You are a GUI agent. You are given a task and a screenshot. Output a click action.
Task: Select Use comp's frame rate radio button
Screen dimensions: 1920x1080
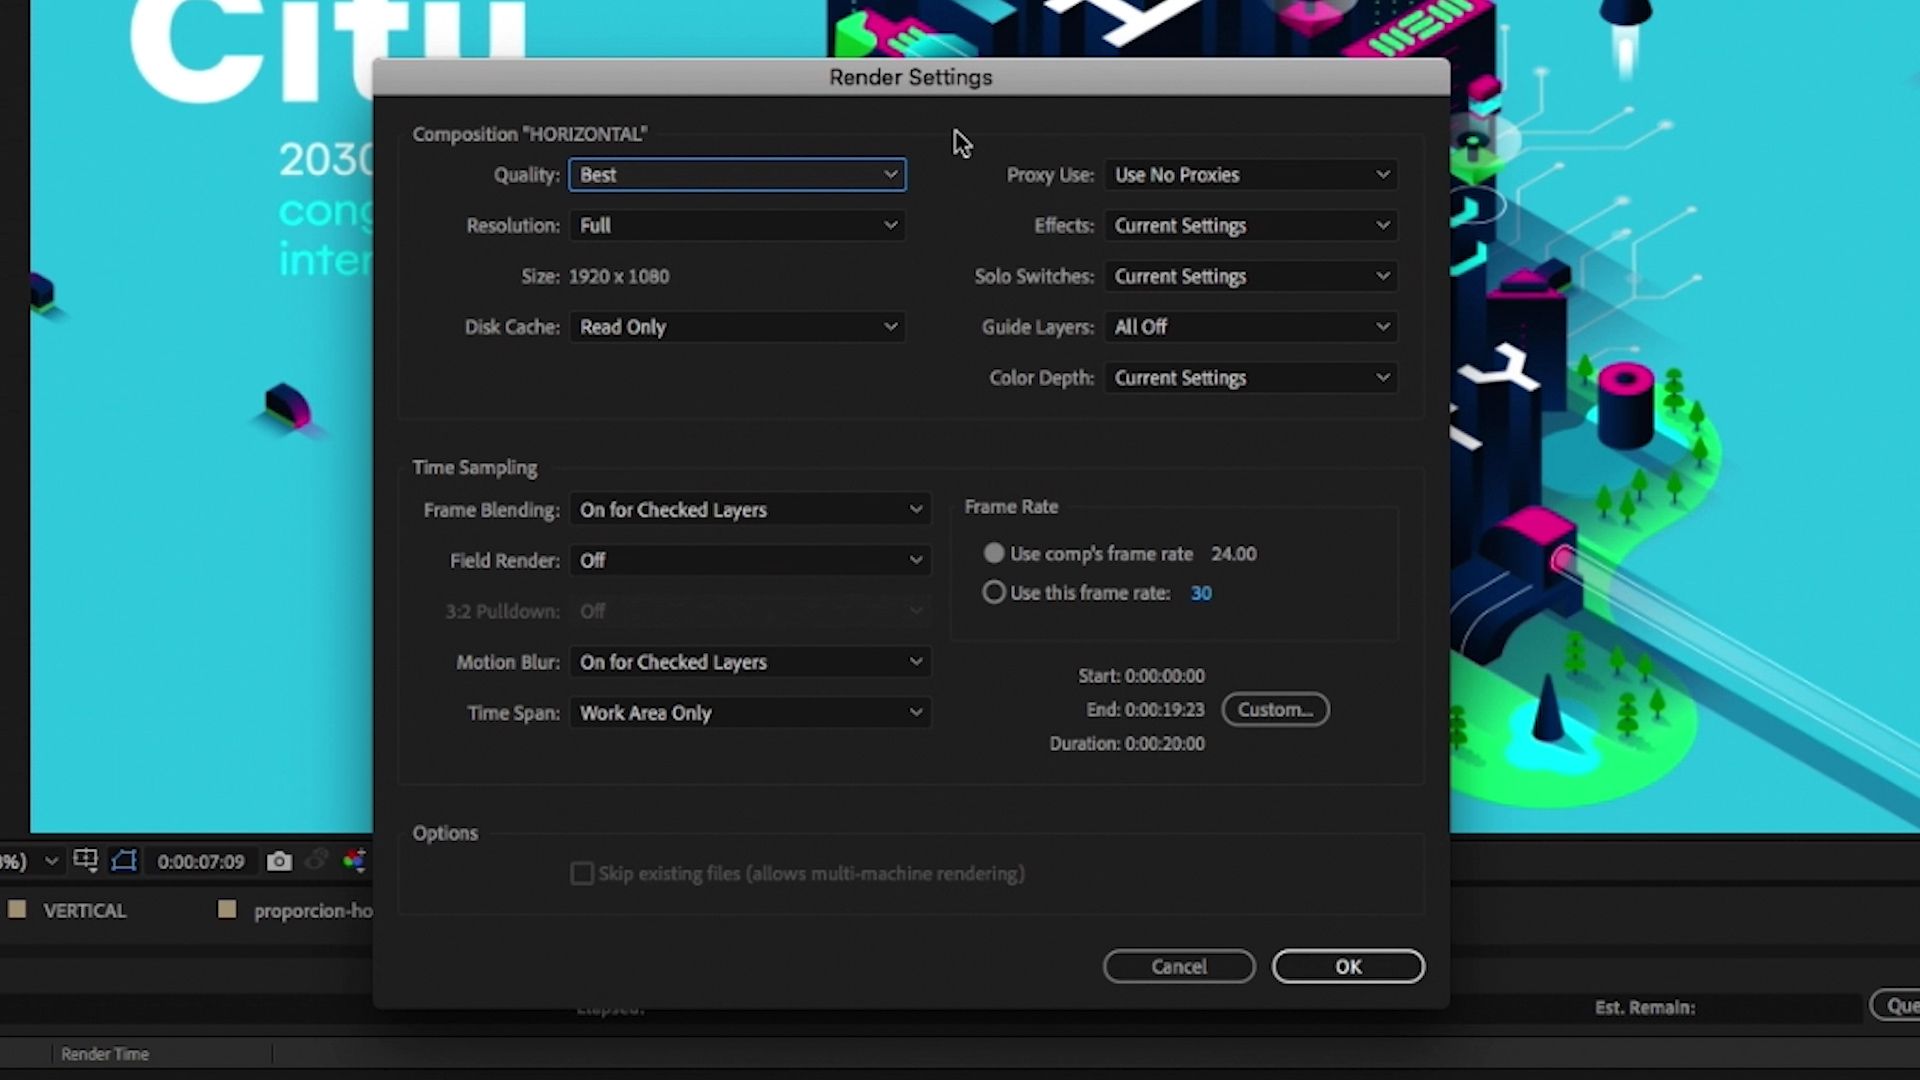click(993, 553)
